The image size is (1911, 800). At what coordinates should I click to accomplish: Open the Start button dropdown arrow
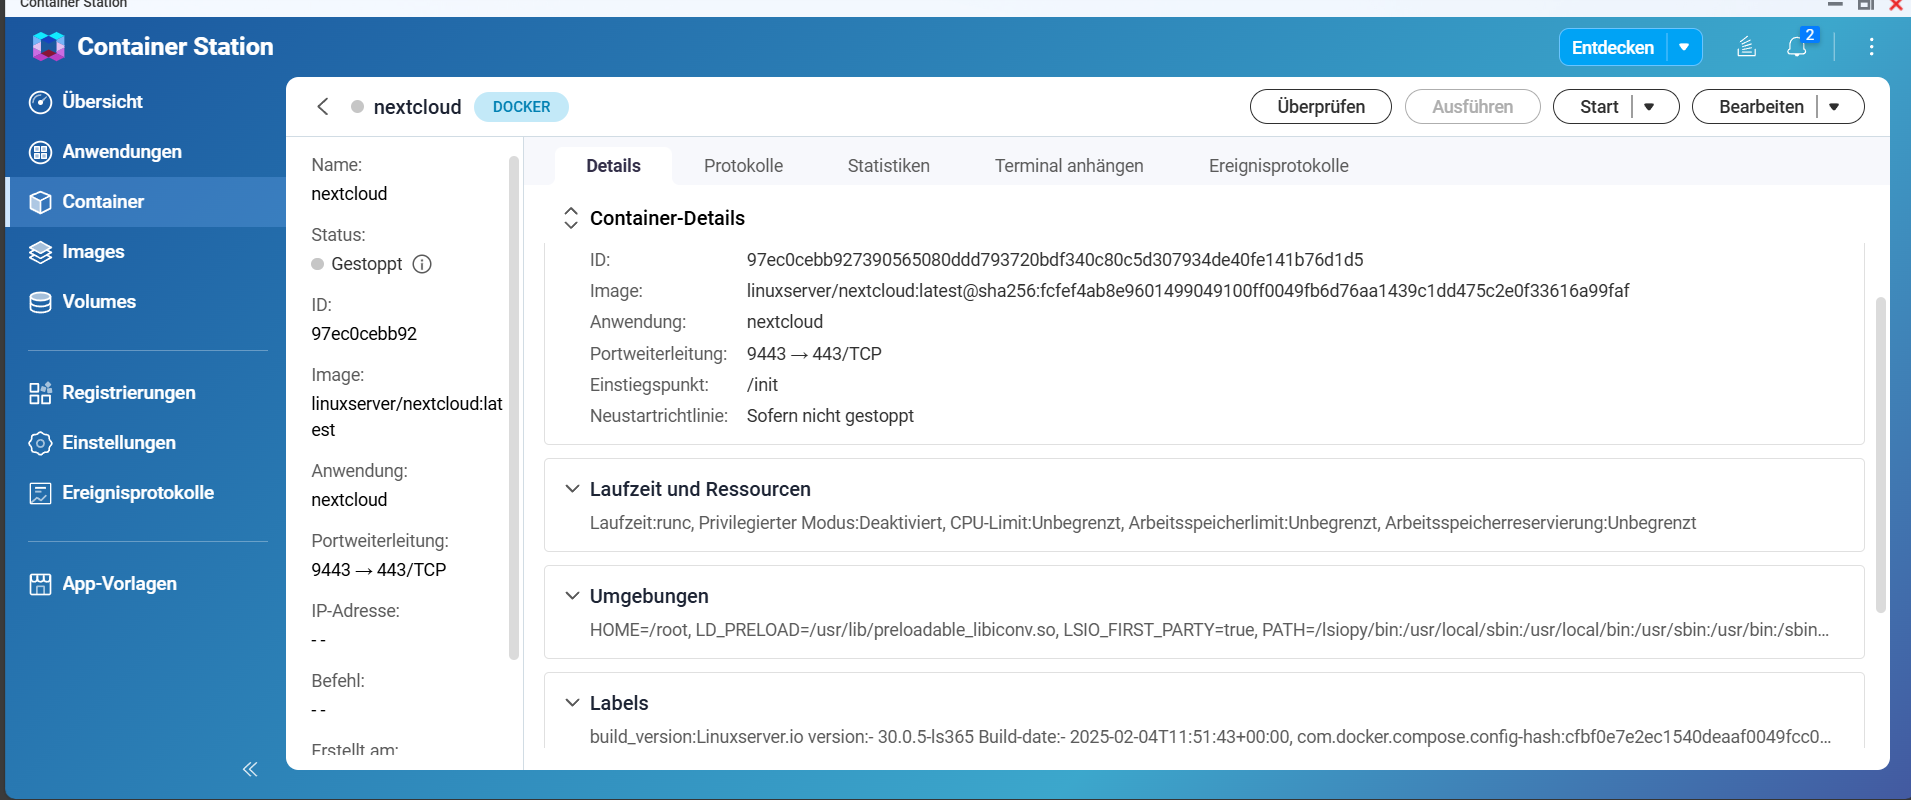click(x=1649, y=107)
